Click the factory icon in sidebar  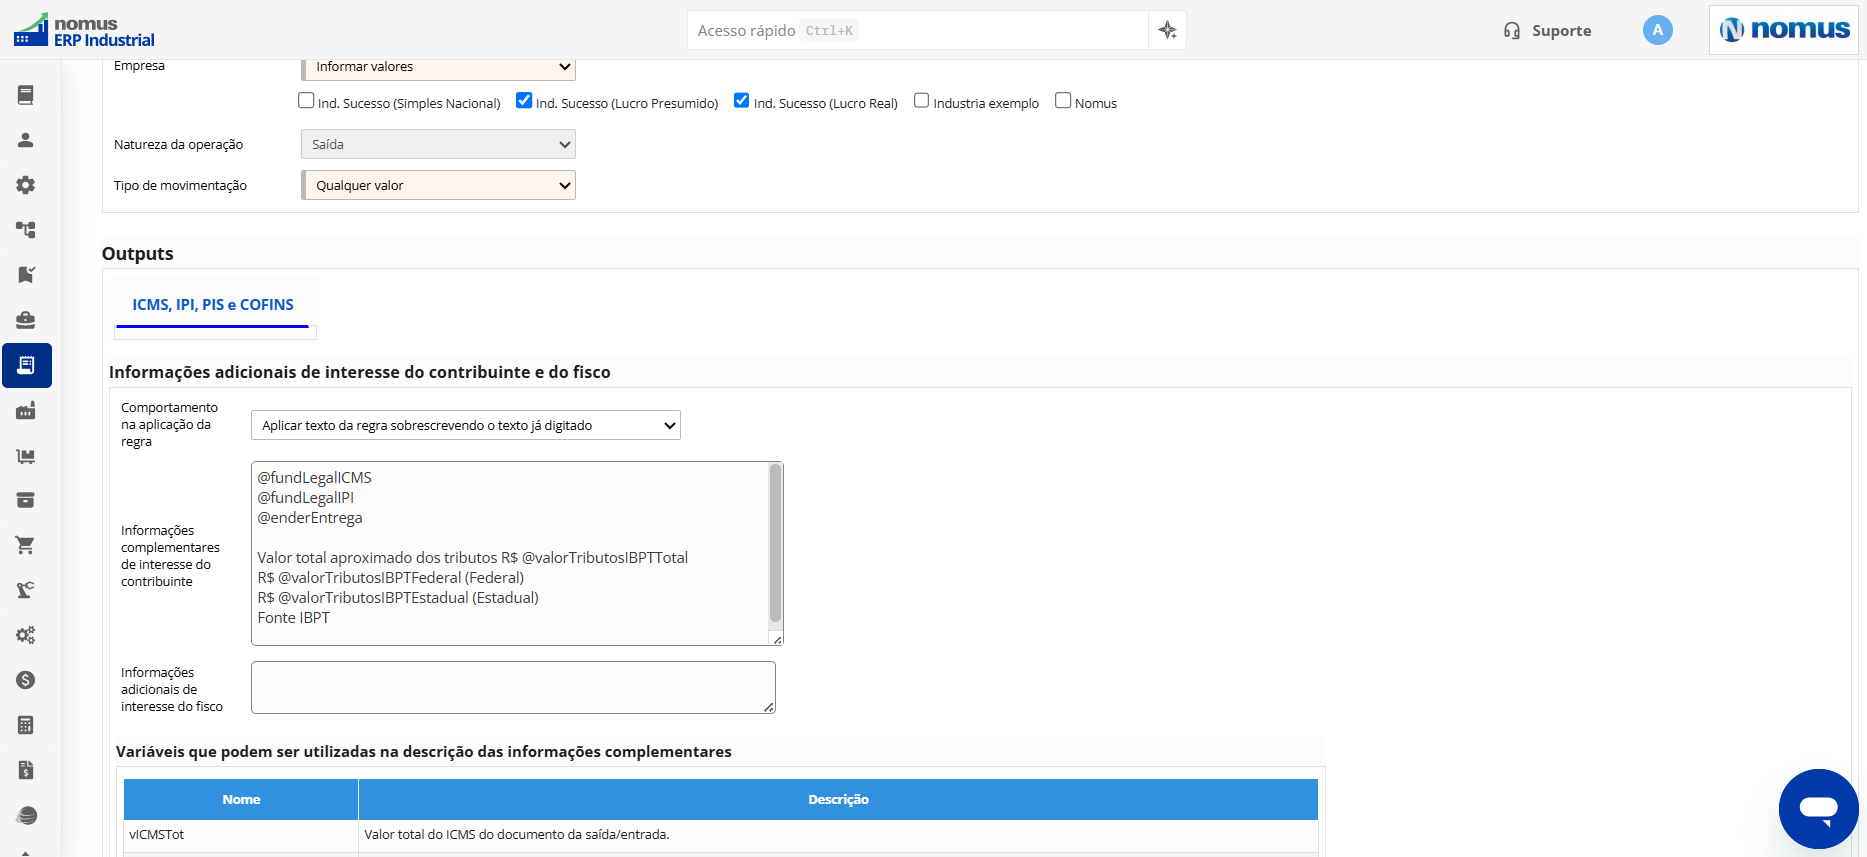tap(26, 410)
